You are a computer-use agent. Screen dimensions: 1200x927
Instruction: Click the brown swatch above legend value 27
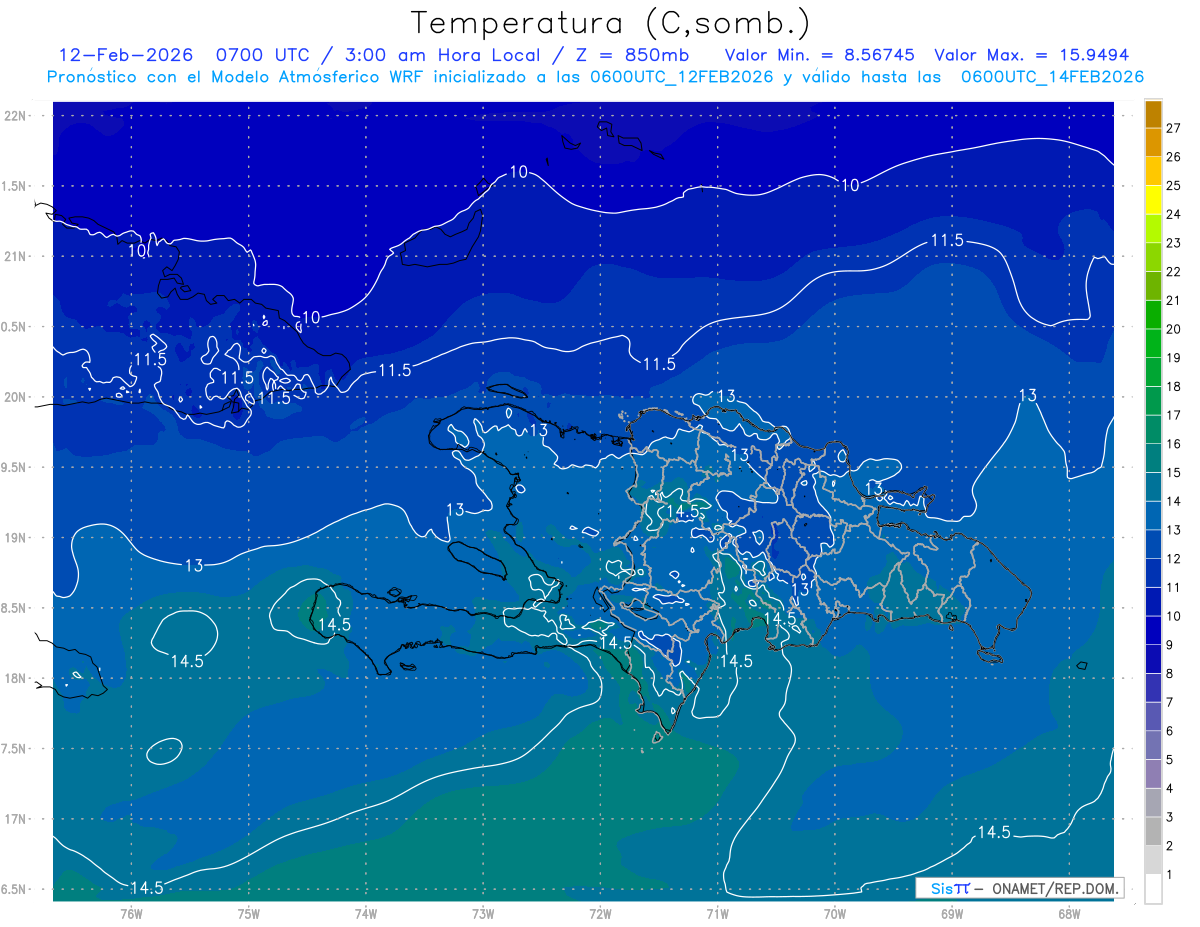pos(1153,114)
